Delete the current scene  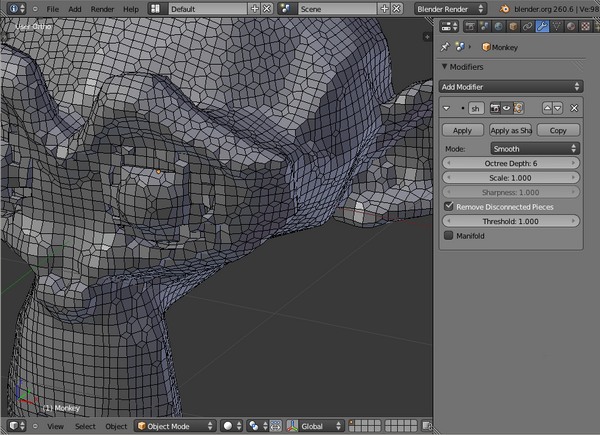397,9
